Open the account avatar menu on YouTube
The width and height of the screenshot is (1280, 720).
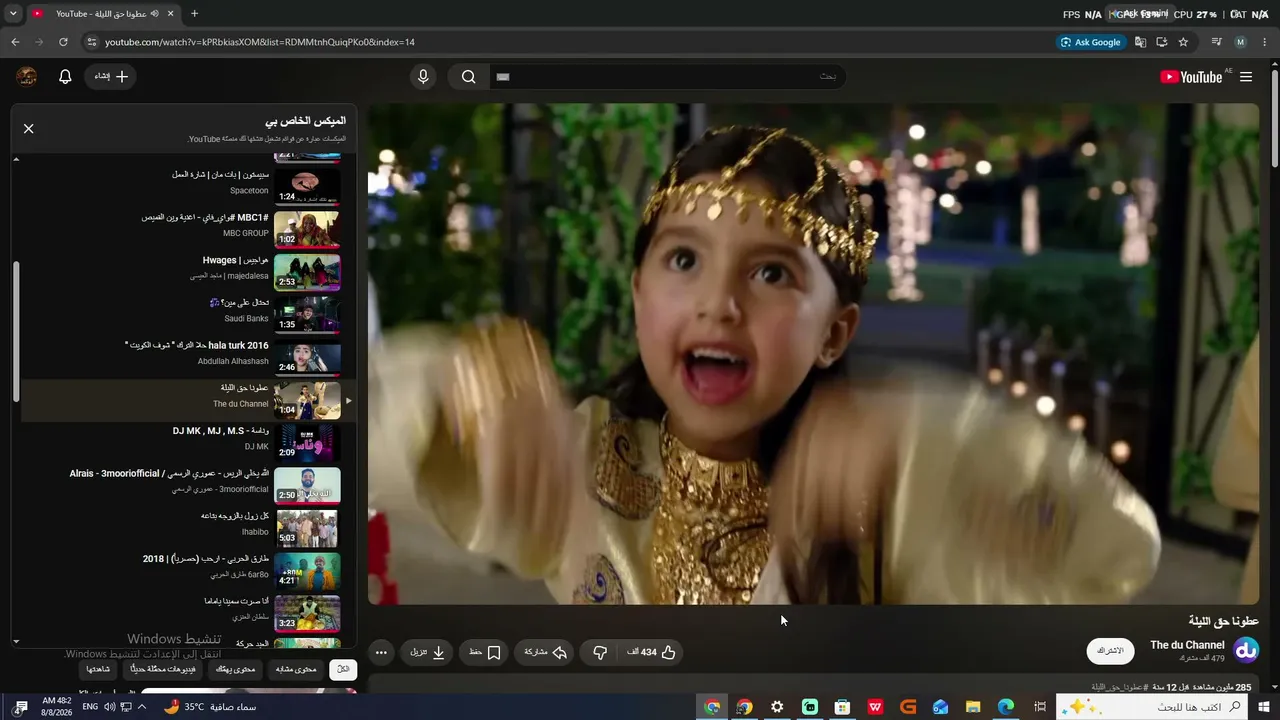(x=27, y=77)
